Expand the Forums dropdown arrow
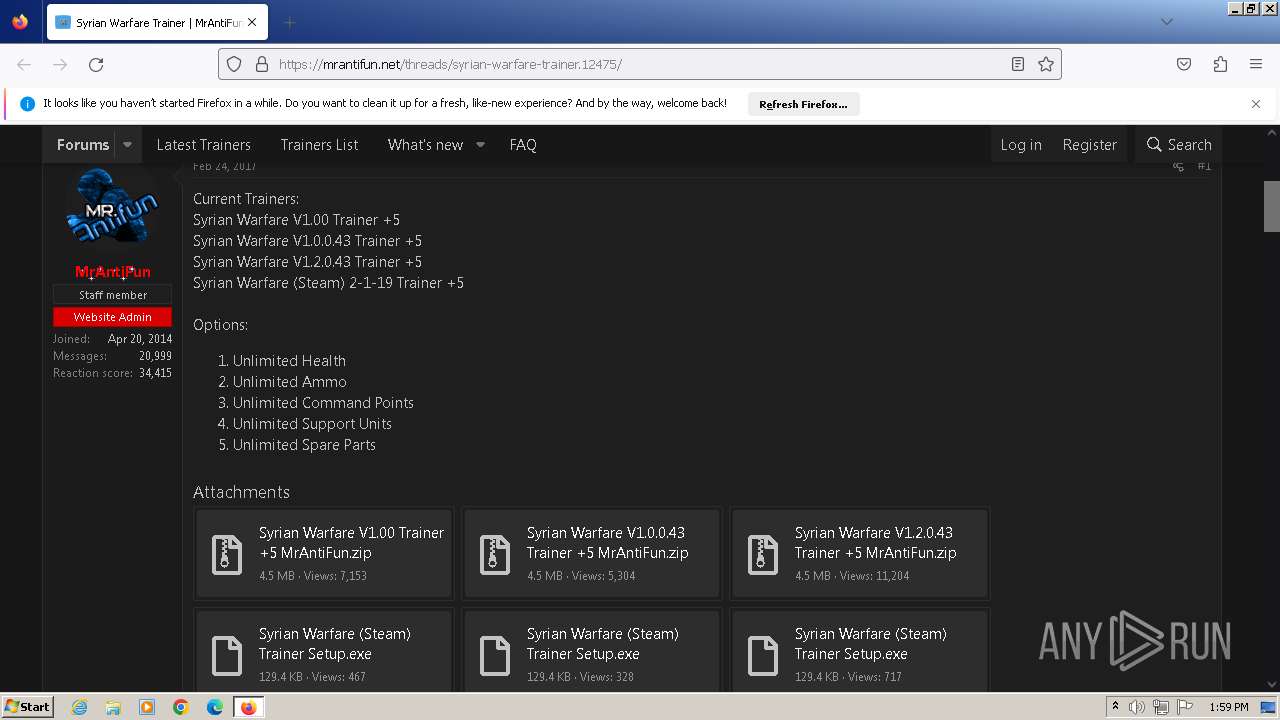The image size is (1280, 720). coord(127,145)
